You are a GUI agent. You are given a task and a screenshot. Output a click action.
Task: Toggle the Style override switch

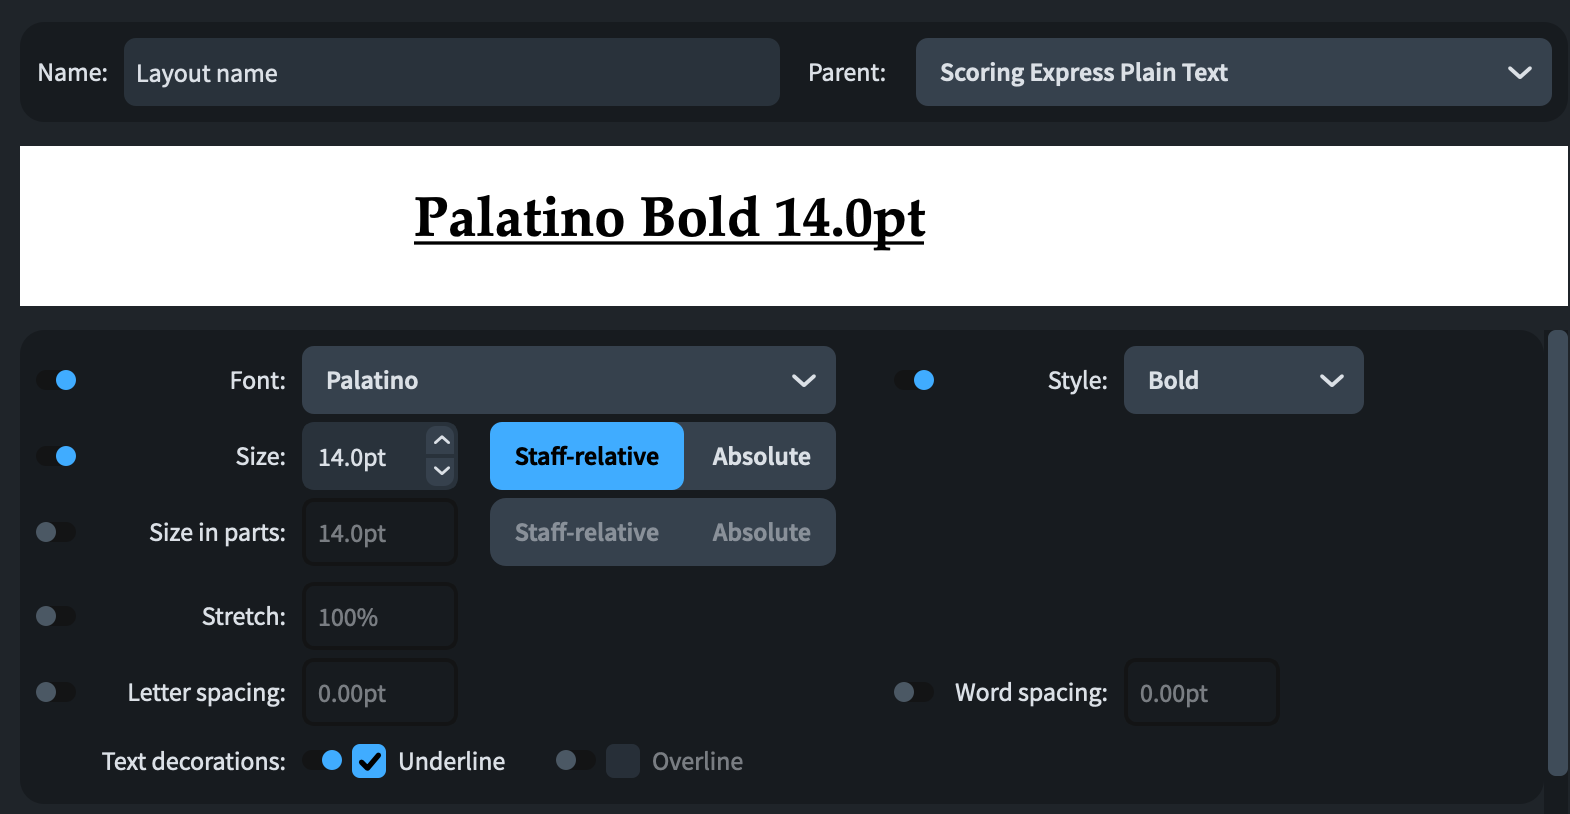[x=915, y=380]
